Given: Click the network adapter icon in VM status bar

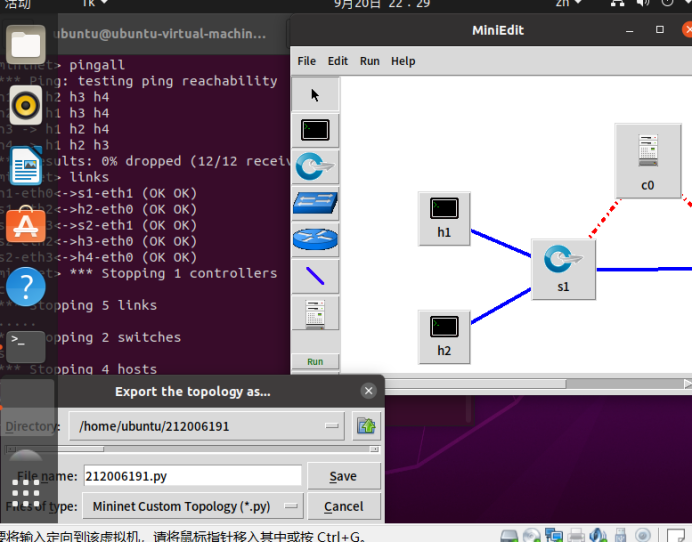Looking at the screenshot, I should point(554,535).
